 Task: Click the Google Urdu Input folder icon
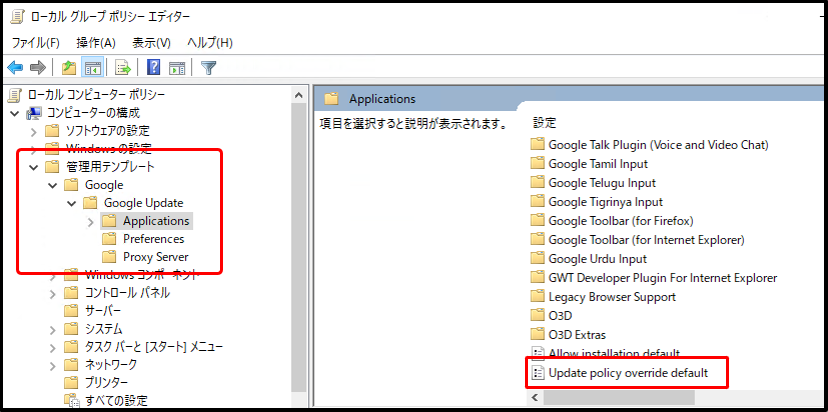(538, 258)
